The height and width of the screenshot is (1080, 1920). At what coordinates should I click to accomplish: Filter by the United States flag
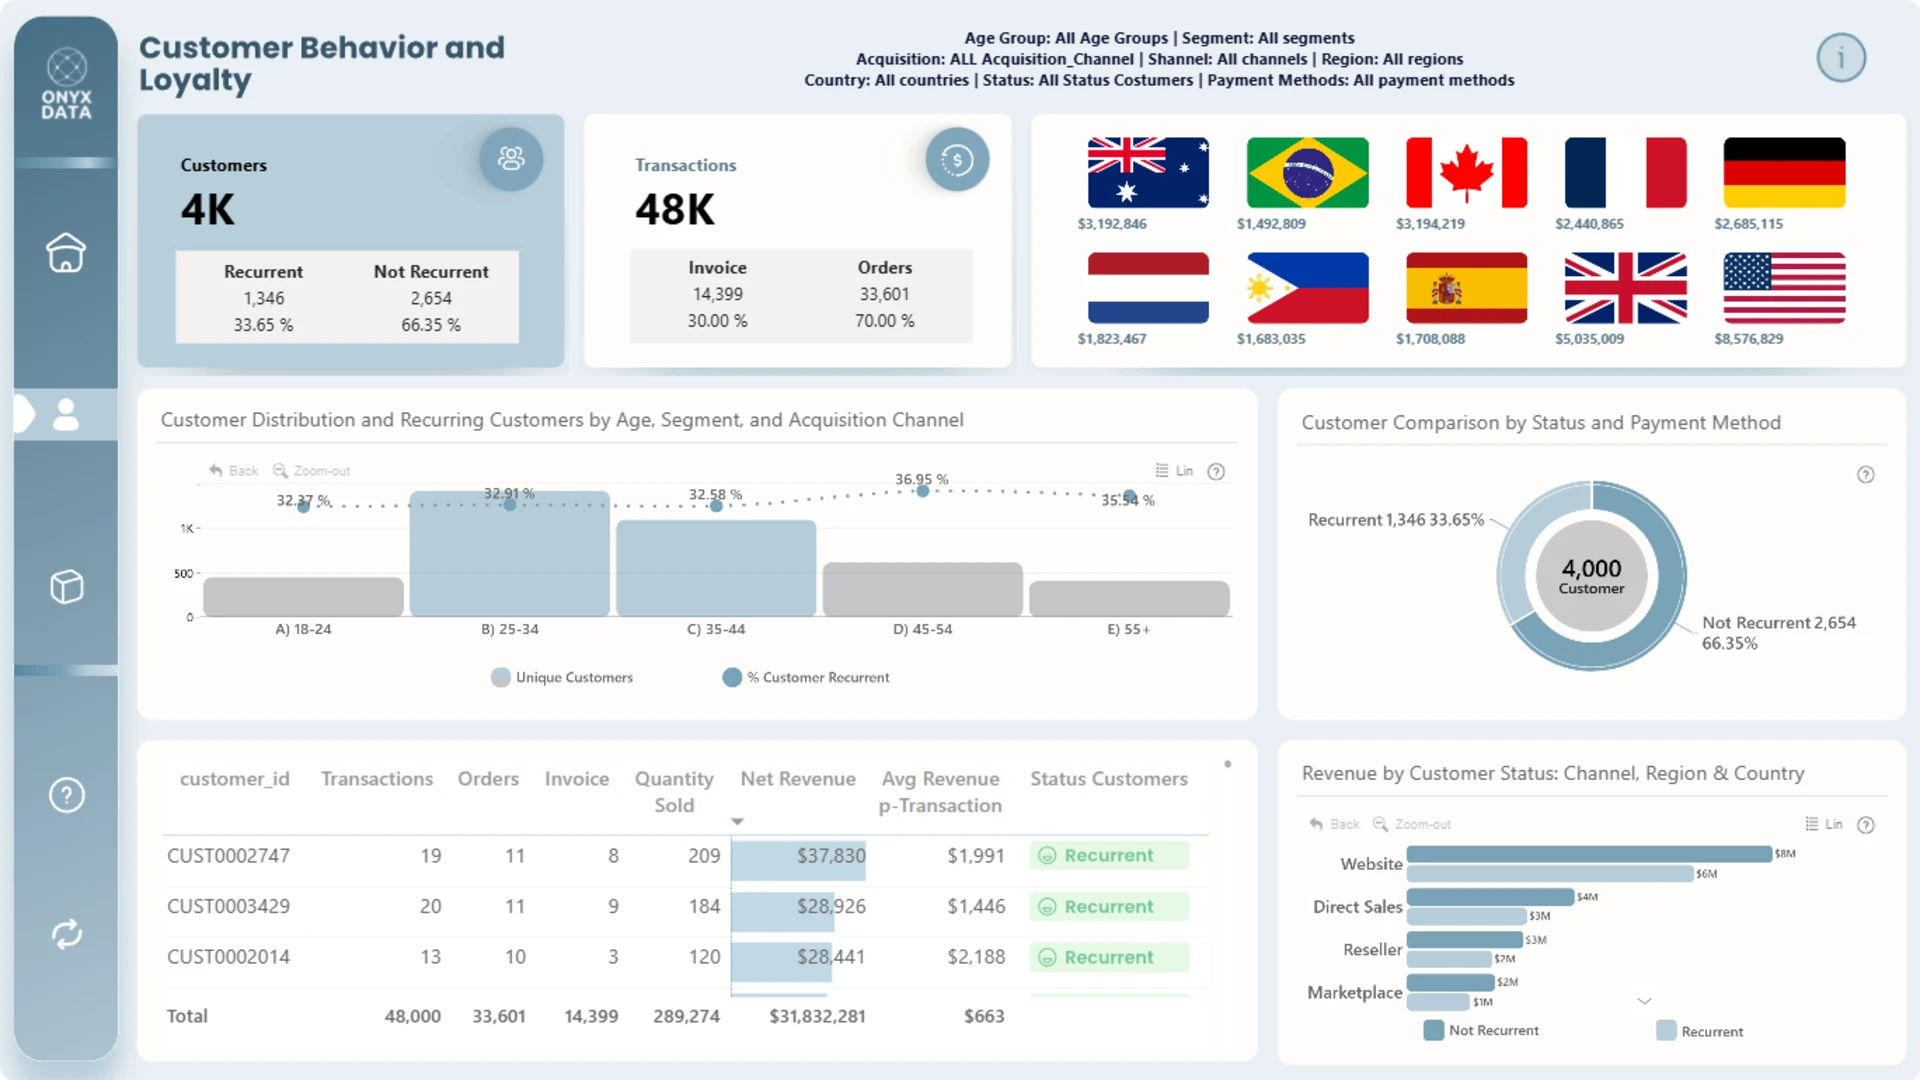tap(1784, 288)
